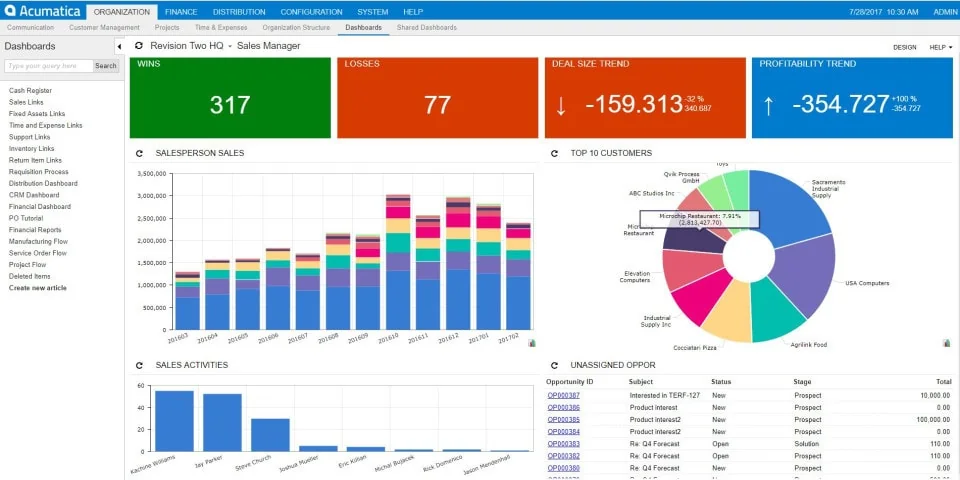Open the Distribution menu
The image size is (960, 480).
[239, 12]
